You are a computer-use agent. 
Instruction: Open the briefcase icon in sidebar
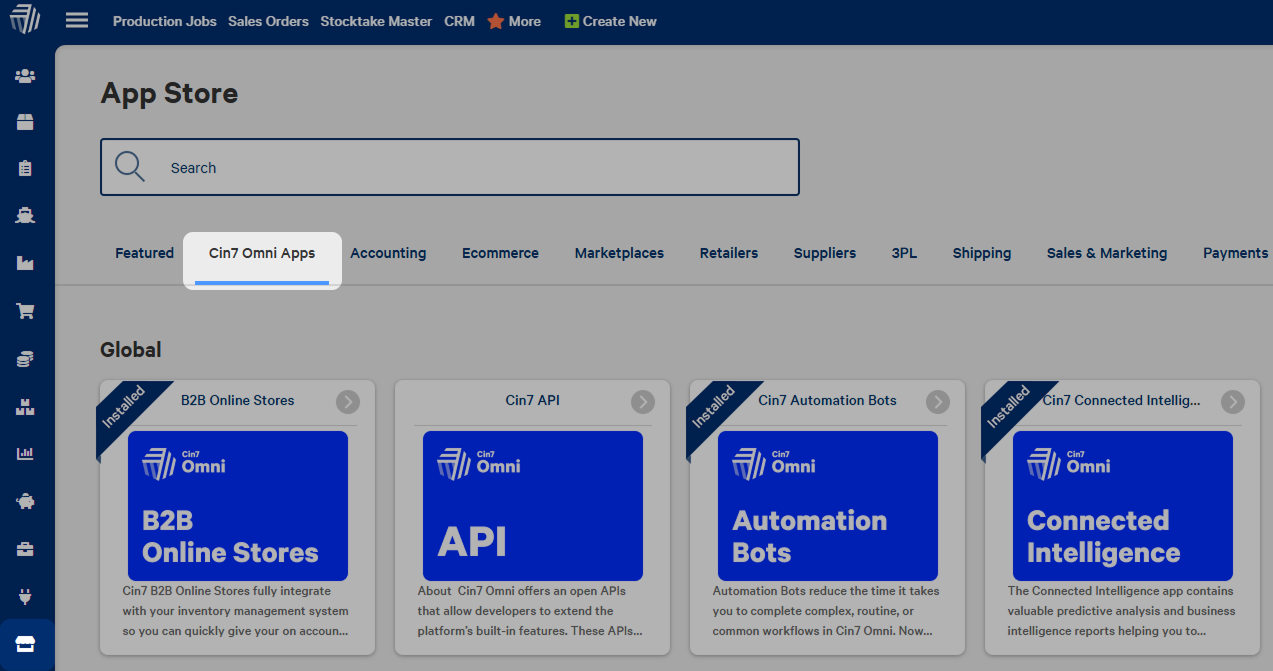point(26,549)
